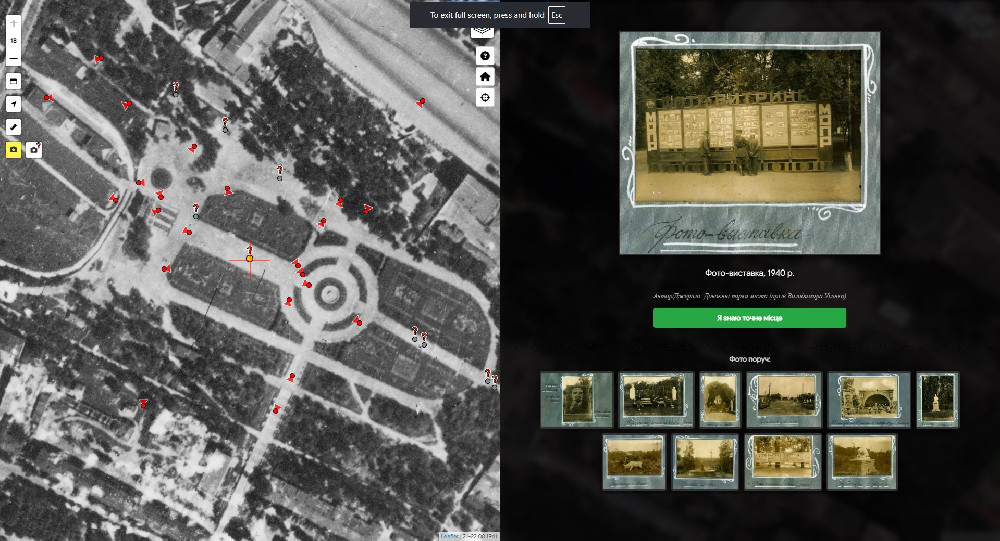Open the Leaflet attribution link
Viewport: 1000px width, 541px height.
(450, 537)
